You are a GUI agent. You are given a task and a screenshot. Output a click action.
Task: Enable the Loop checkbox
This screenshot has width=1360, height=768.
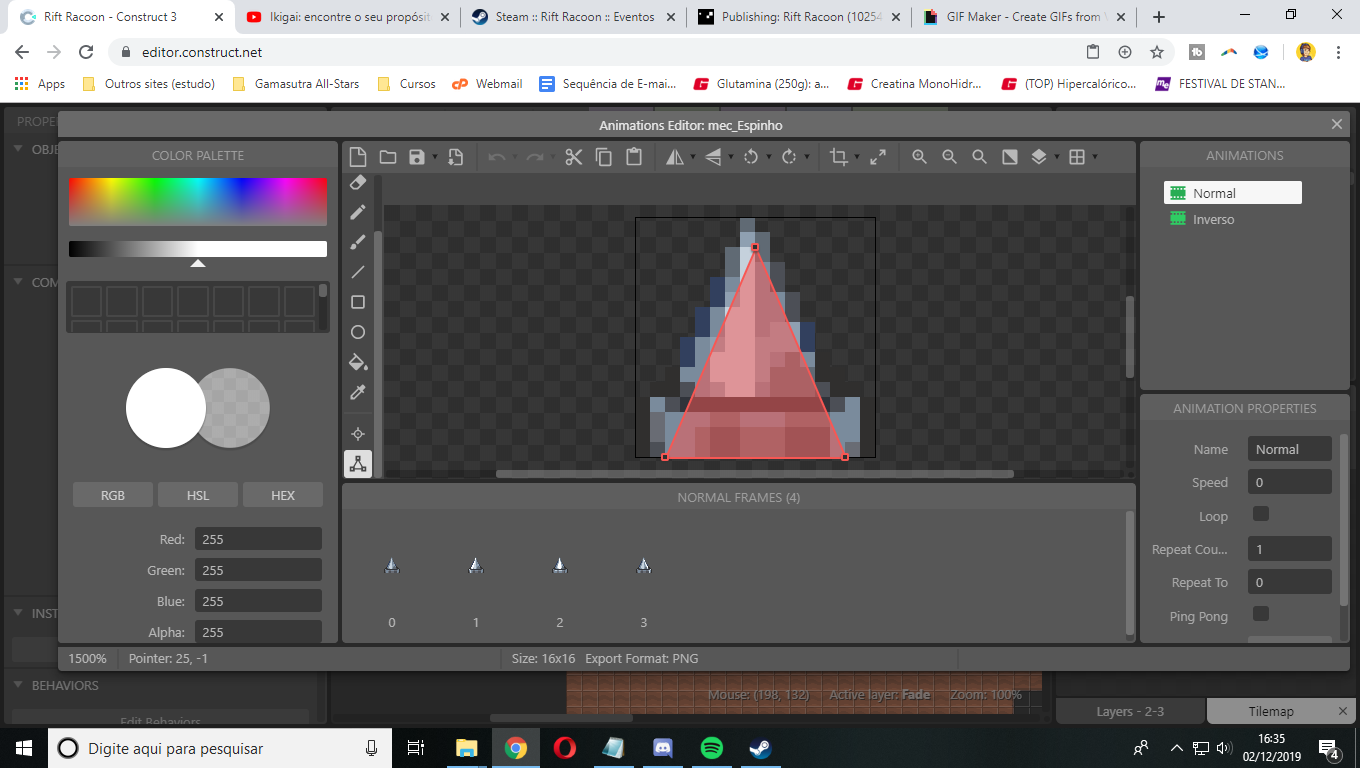pyautogui.click(x=1261, y=514)
